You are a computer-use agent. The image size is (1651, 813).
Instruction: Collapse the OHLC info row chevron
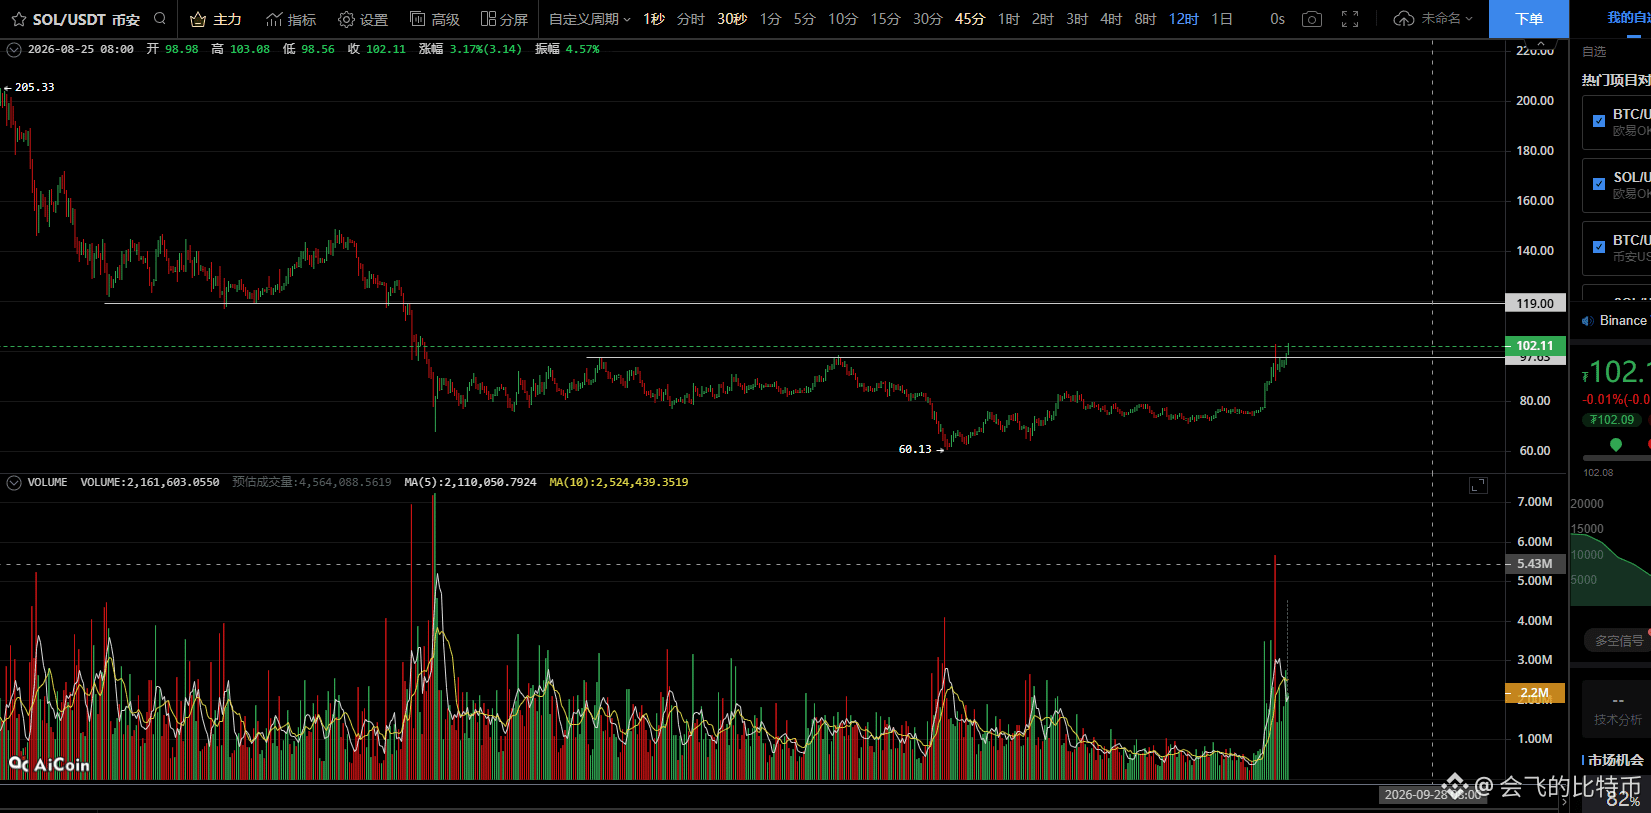[x=14, y=49]
